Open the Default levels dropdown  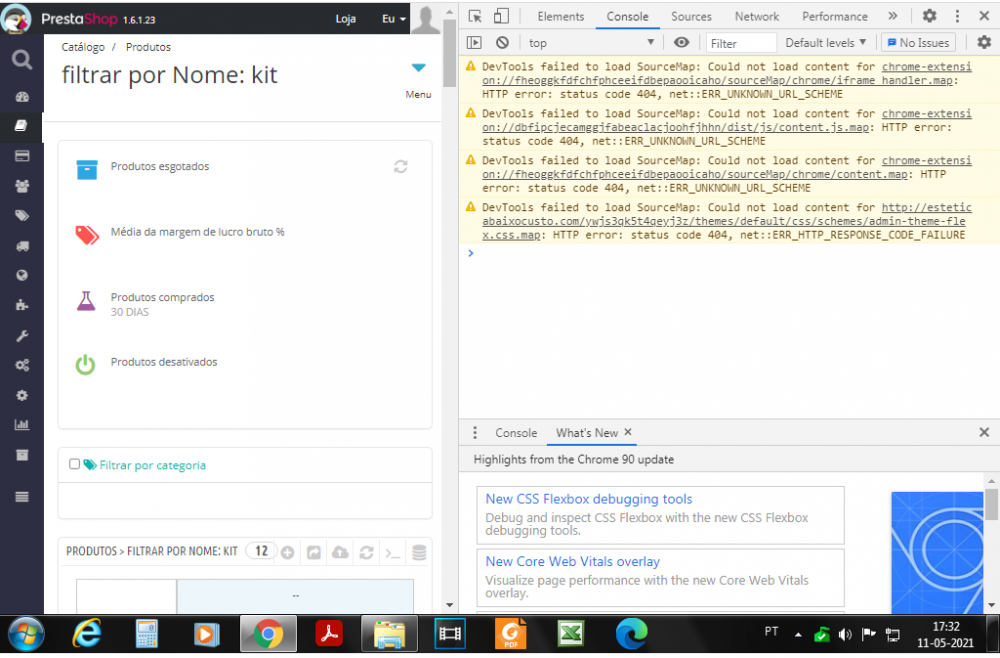point(826,43)
